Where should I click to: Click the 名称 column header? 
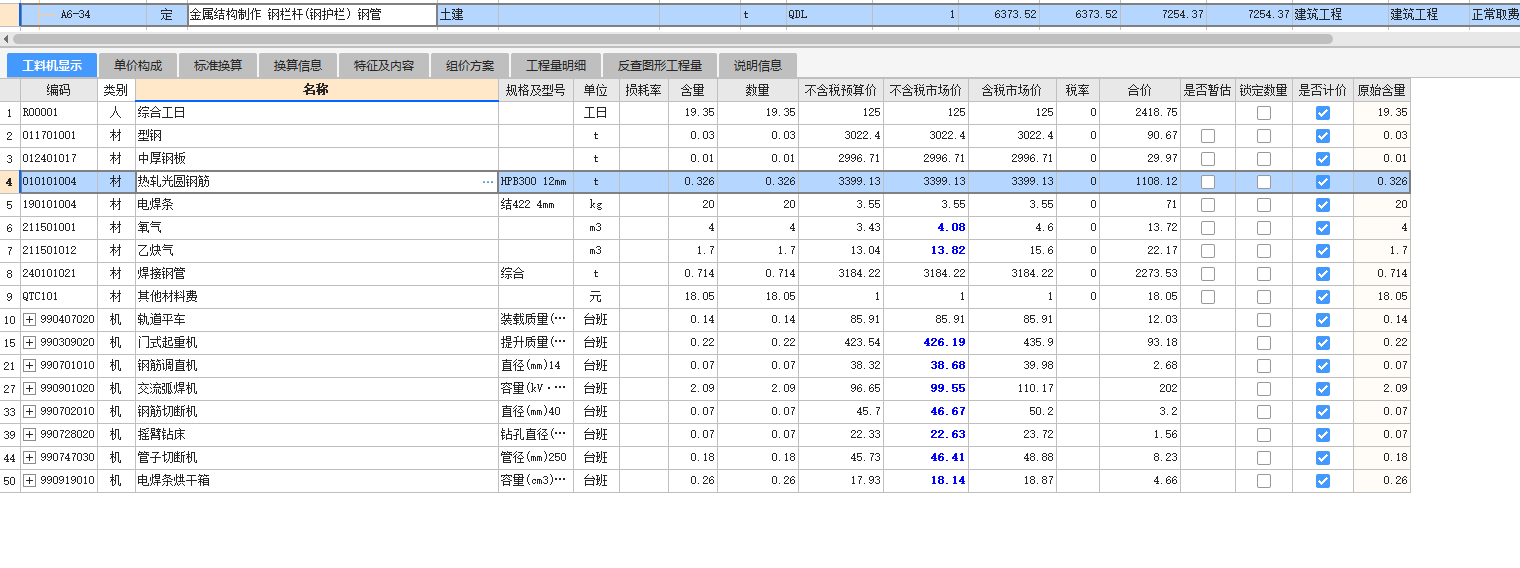click(x=317, y=90)
